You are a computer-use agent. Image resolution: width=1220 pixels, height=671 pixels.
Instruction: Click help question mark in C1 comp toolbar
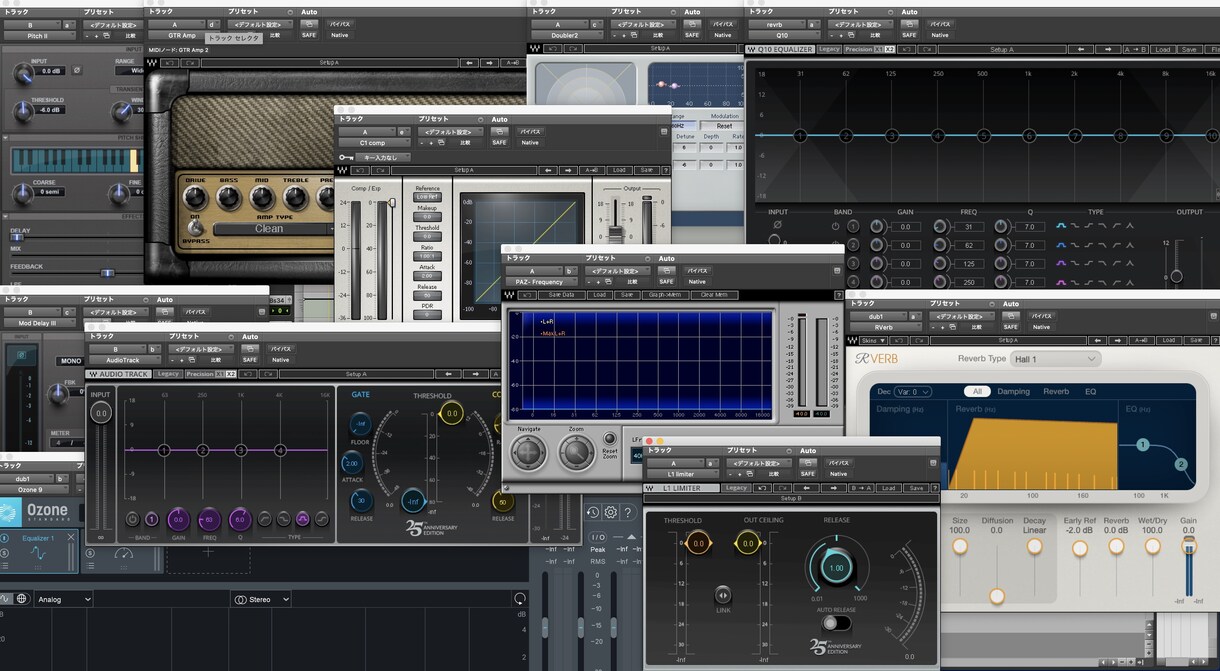click(x=666, y=170)
